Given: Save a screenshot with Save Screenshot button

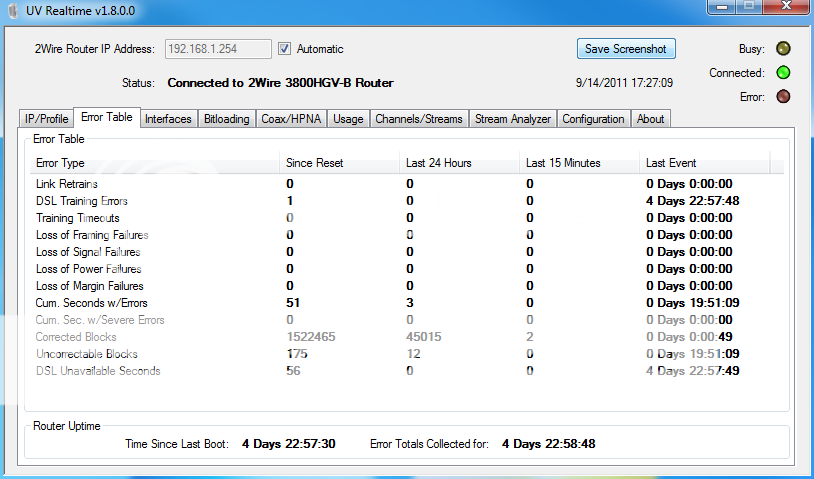Looking at the screenshot, I should [x=626, y=49].
